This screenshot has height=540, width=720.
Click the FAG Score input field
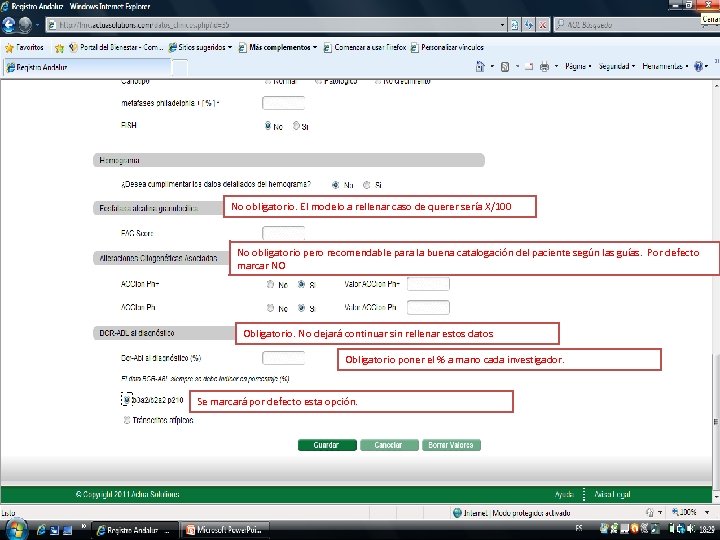(283, 233)
